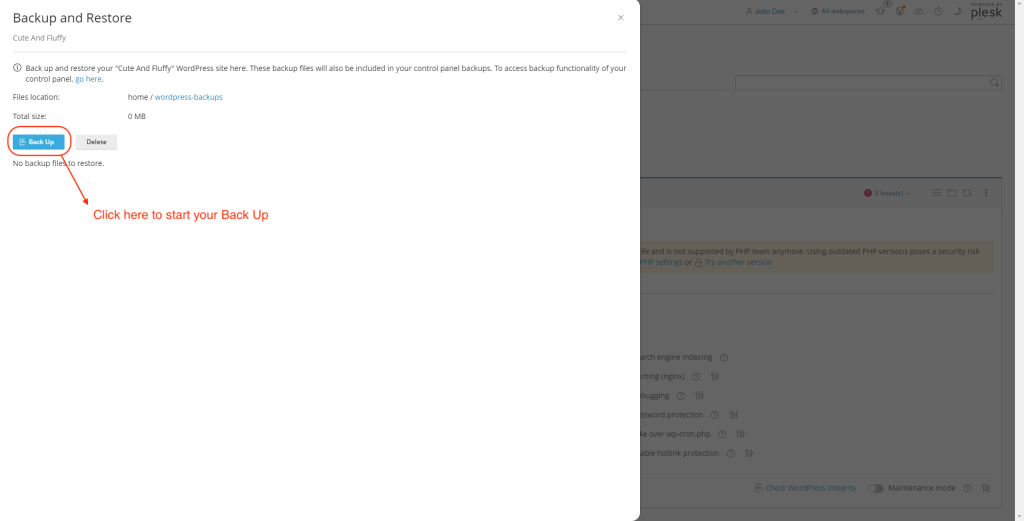Viewport: 1024px width, 521px height.
Task: Open the three-dot more menu
Action: click(x=986, y=193)
